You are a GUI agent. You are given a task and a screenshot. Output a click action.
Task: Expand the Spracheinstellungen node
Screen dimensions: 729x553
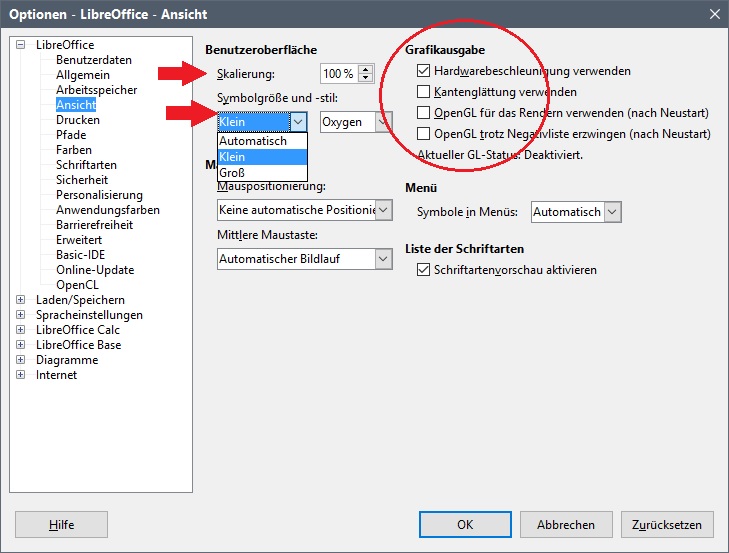click(20, 315)
